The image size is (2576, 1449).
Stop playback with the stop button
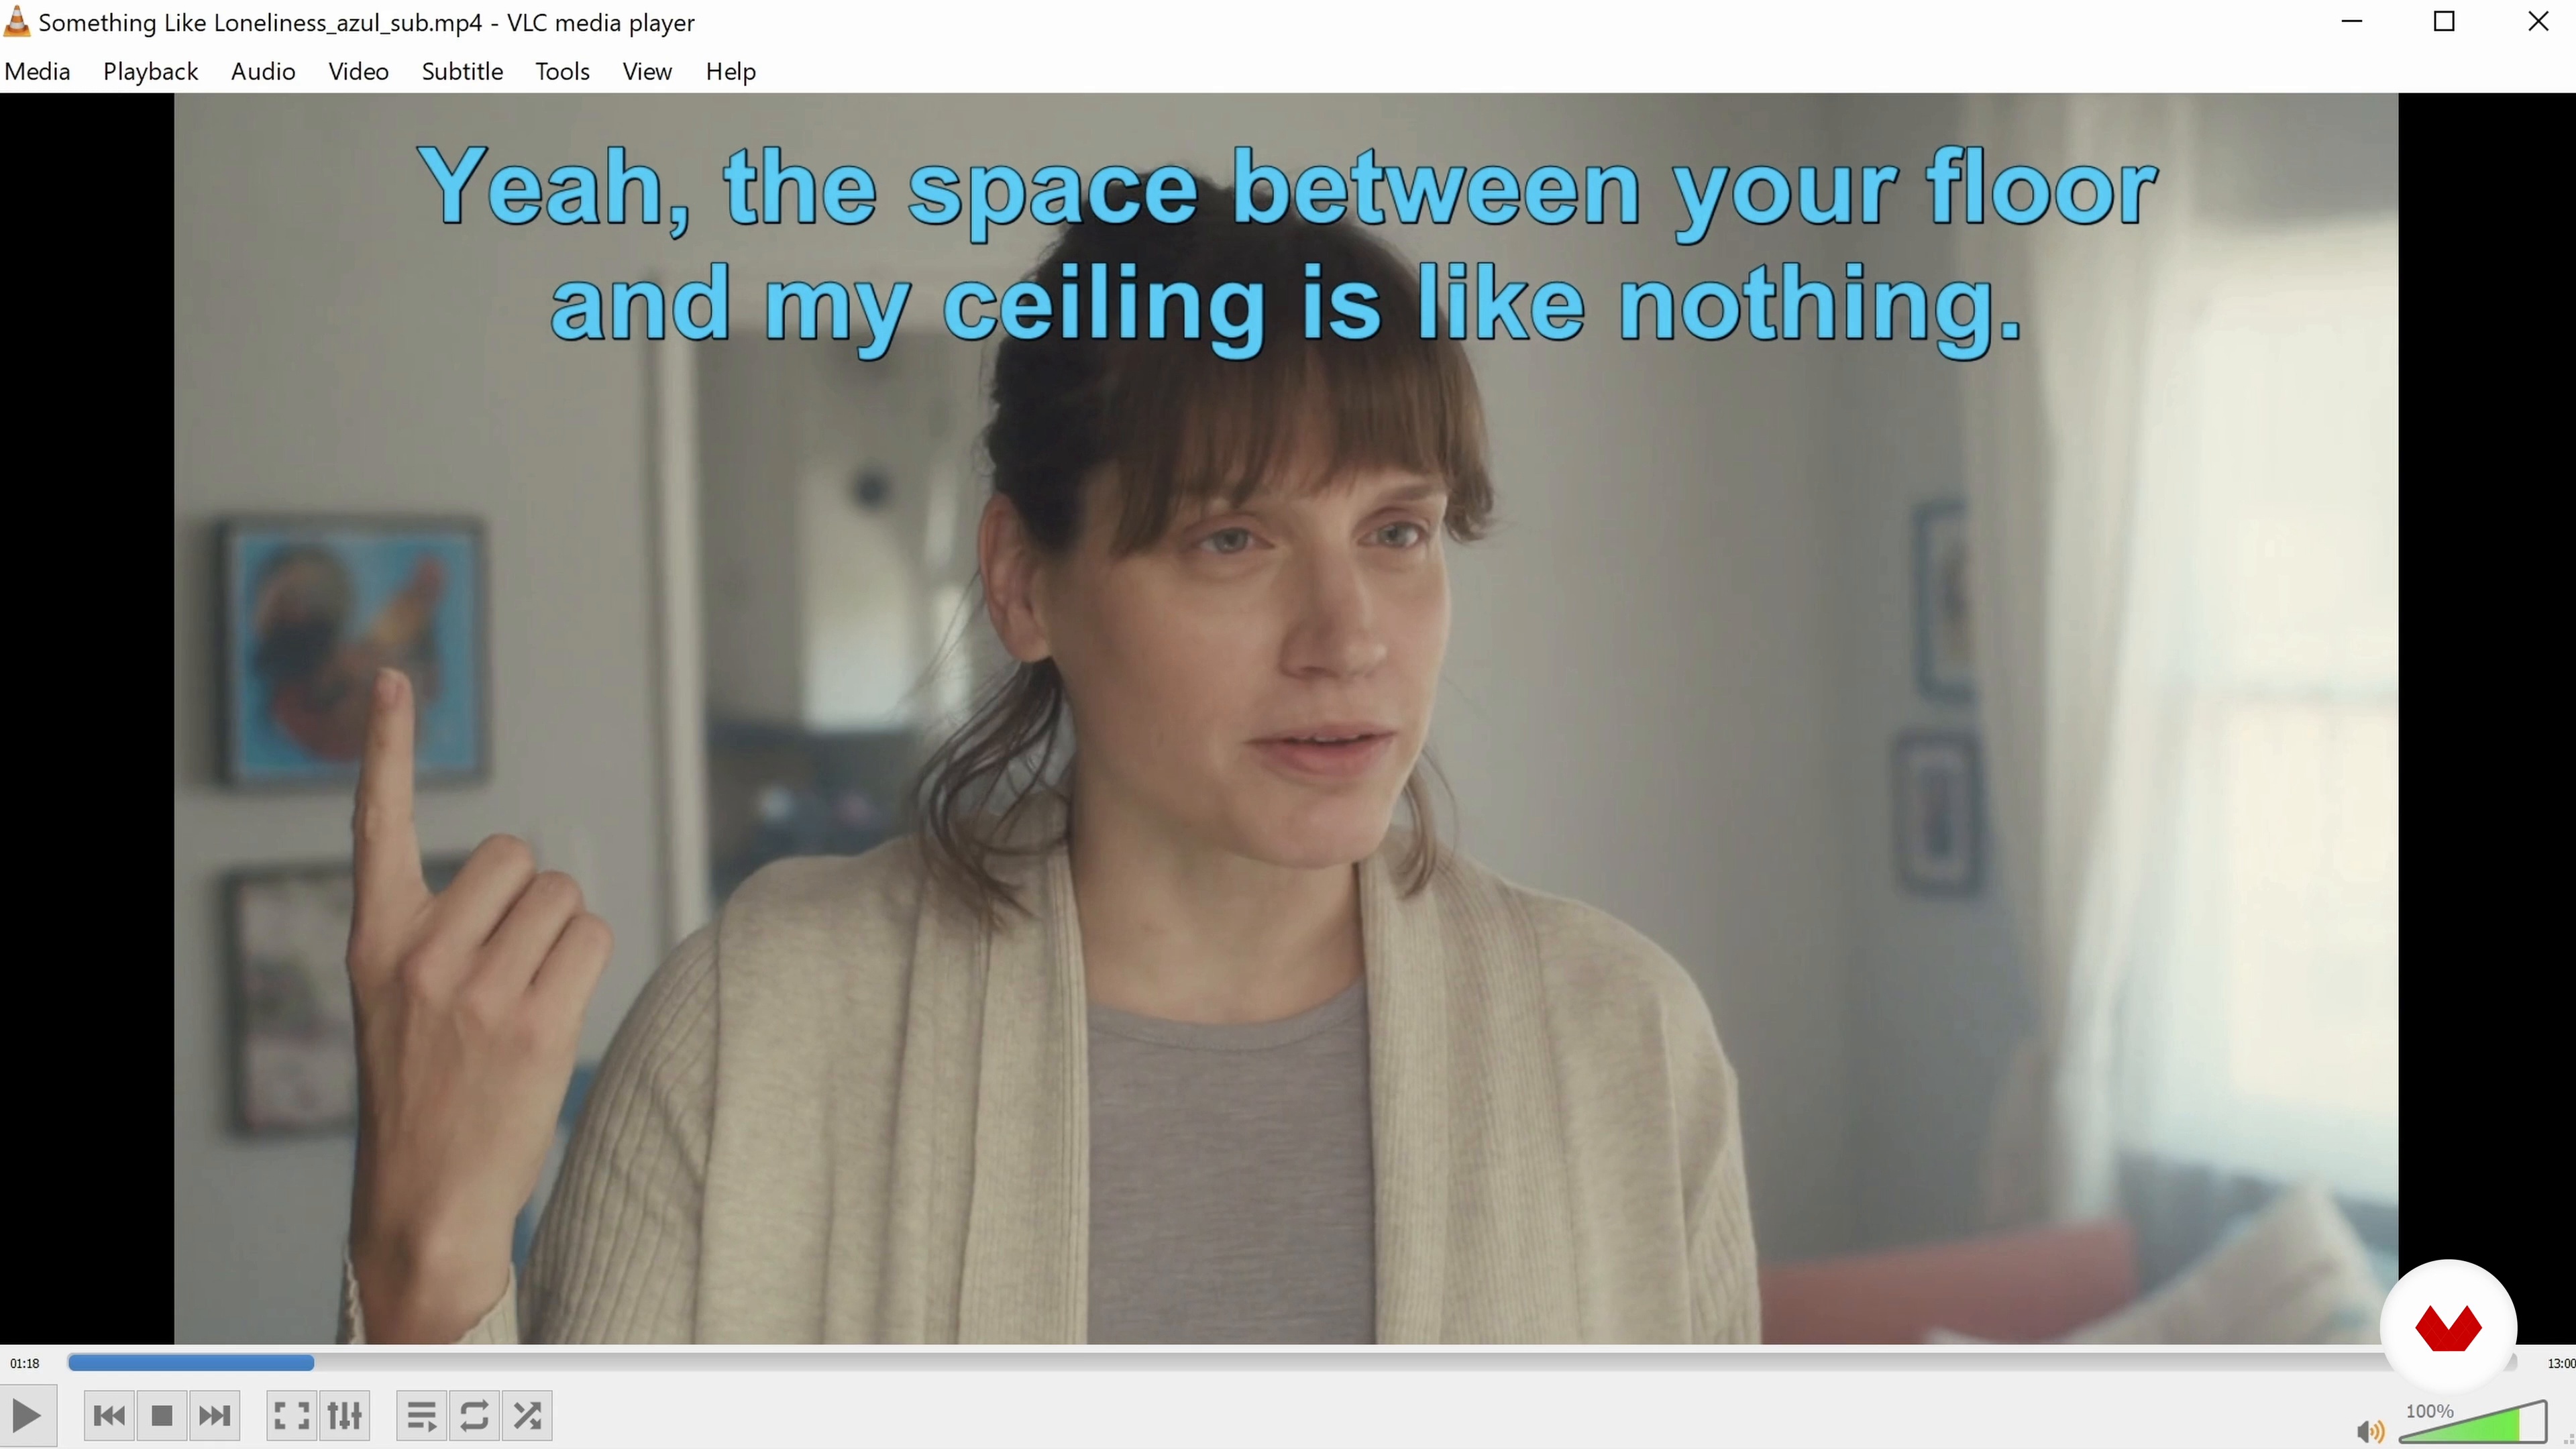tap(162, 1415)
